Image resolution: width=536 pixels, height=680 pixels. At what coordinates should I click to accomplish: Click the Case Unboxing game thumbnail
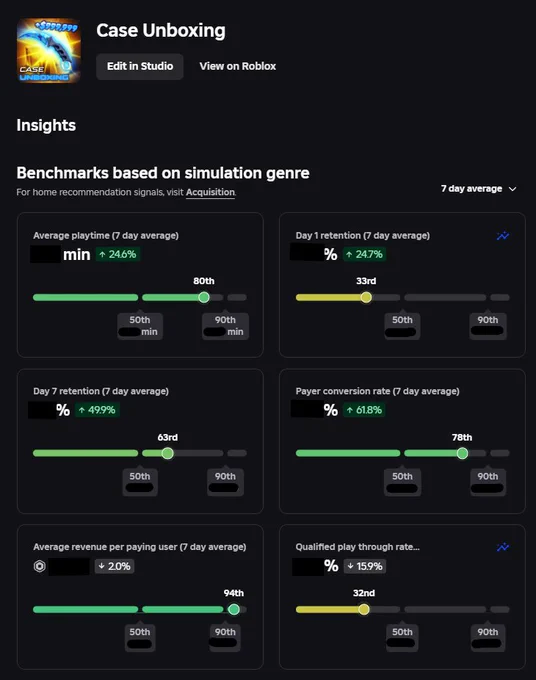pos(49,51)
